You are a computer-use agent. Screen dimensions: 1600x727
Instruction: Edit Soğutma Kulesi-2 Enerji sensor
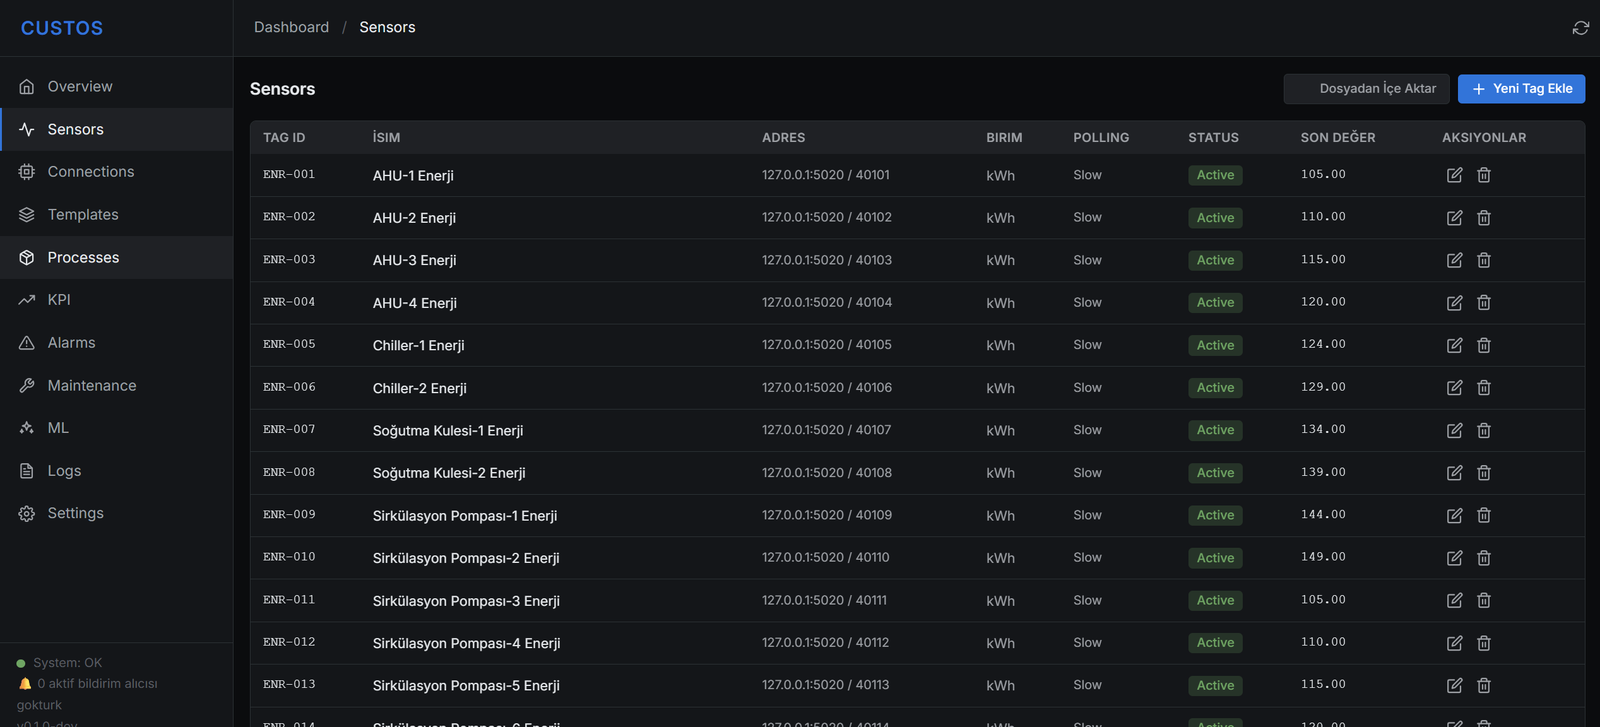[1455, 473]
